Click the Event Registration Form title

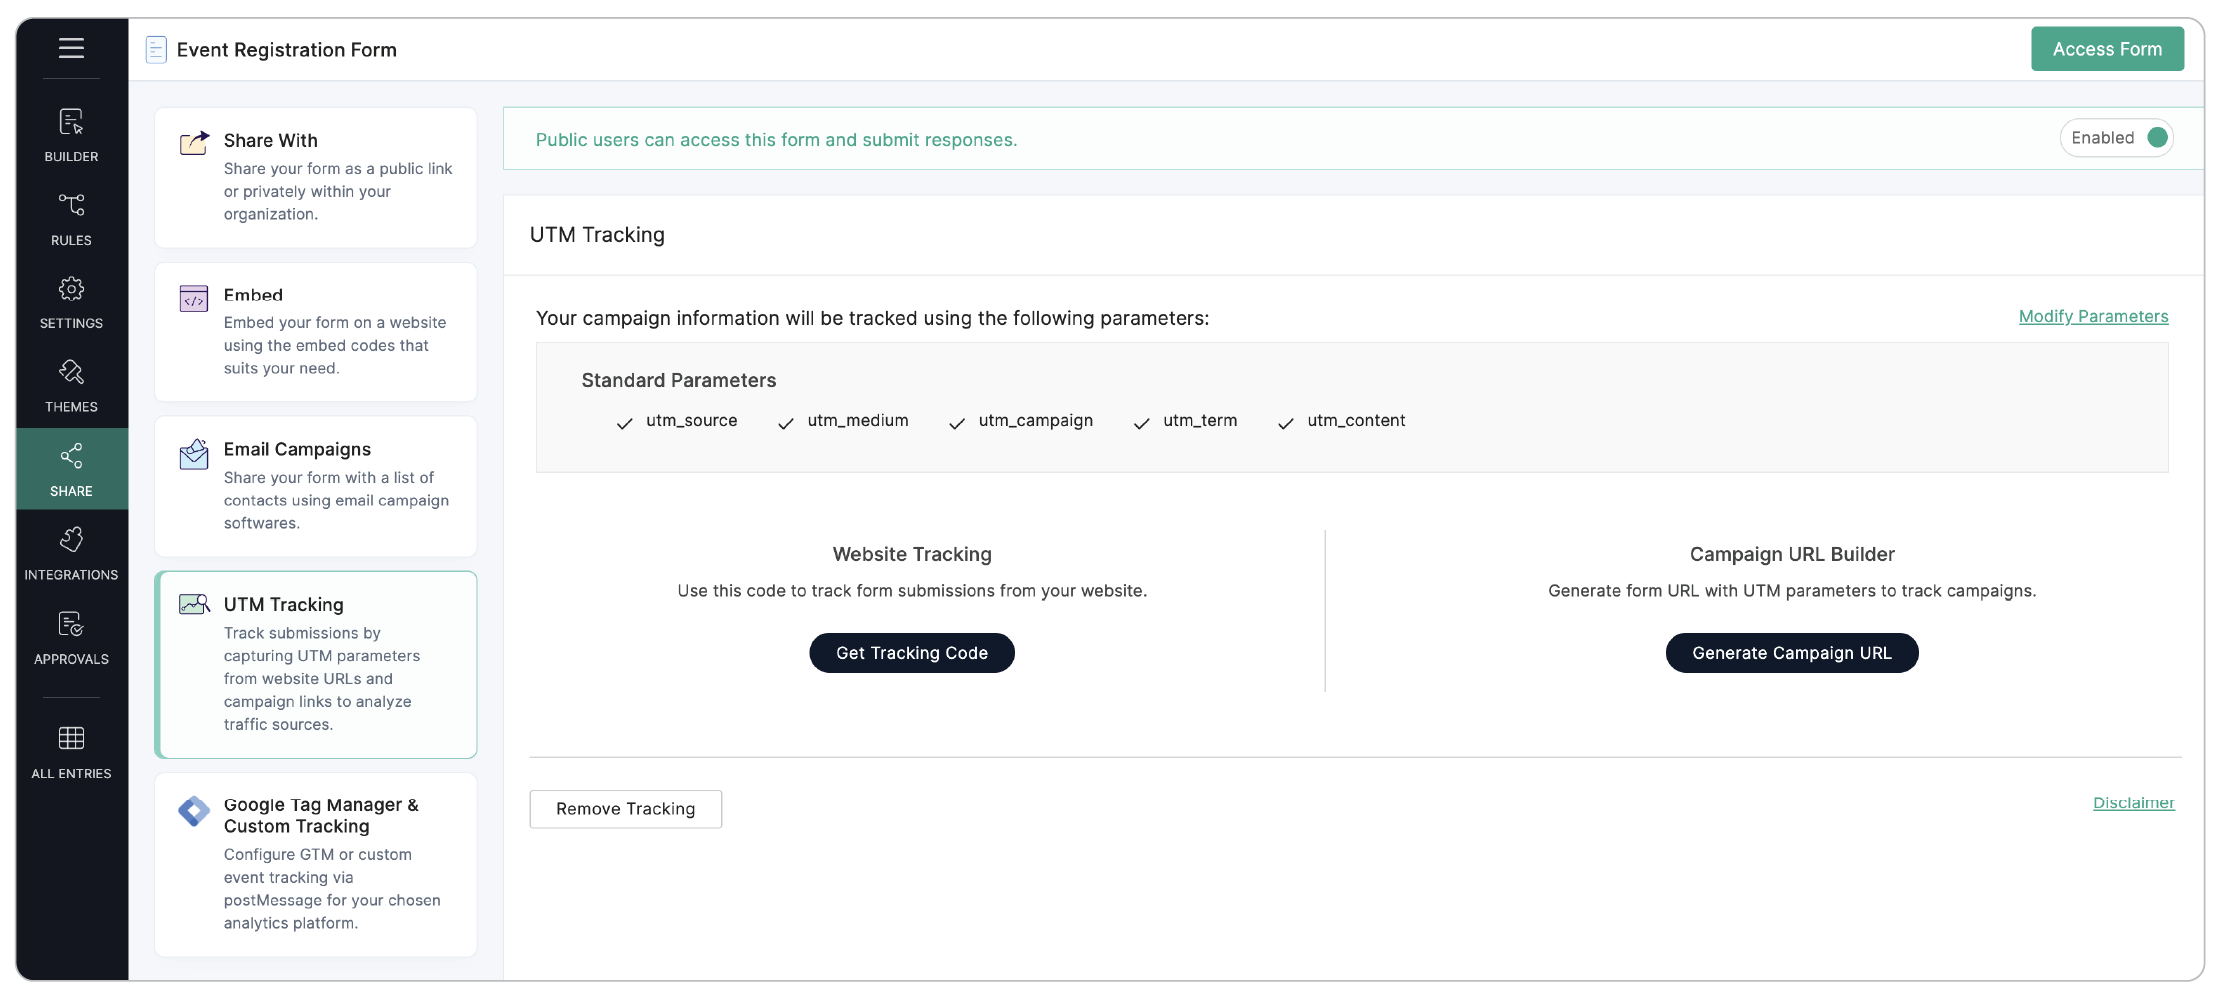tap(287, 50)
